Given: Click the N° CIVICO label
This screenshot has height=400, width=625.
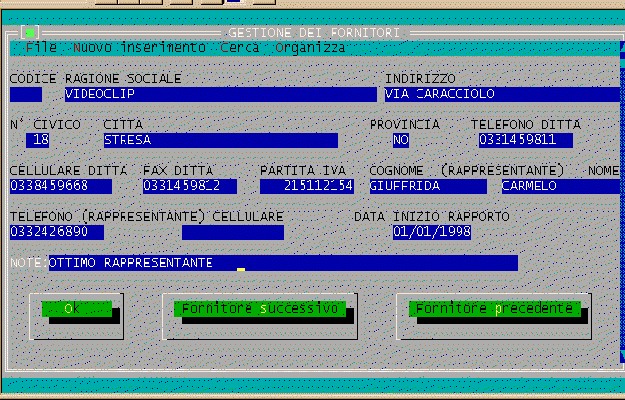Looking at the screenshot, I should 45,124.
